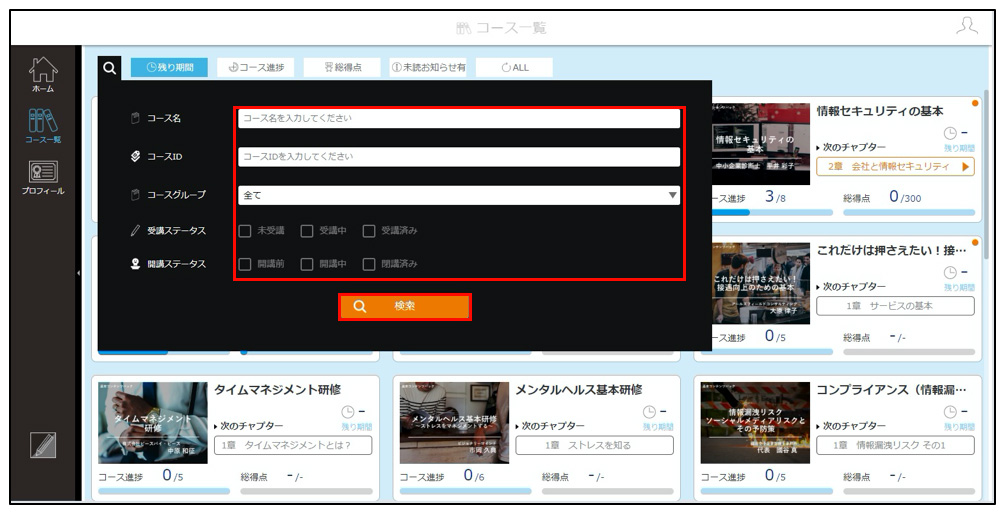Open chapter 1章 情報漏洩リスク その1 button
Viewport: 1005px width, 515px height.
point(895,445)
